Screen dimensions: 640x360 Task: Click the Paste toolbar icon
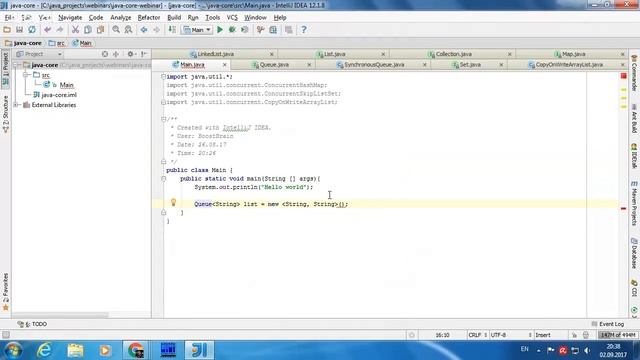pyautogui.click(x=100, y=30)
